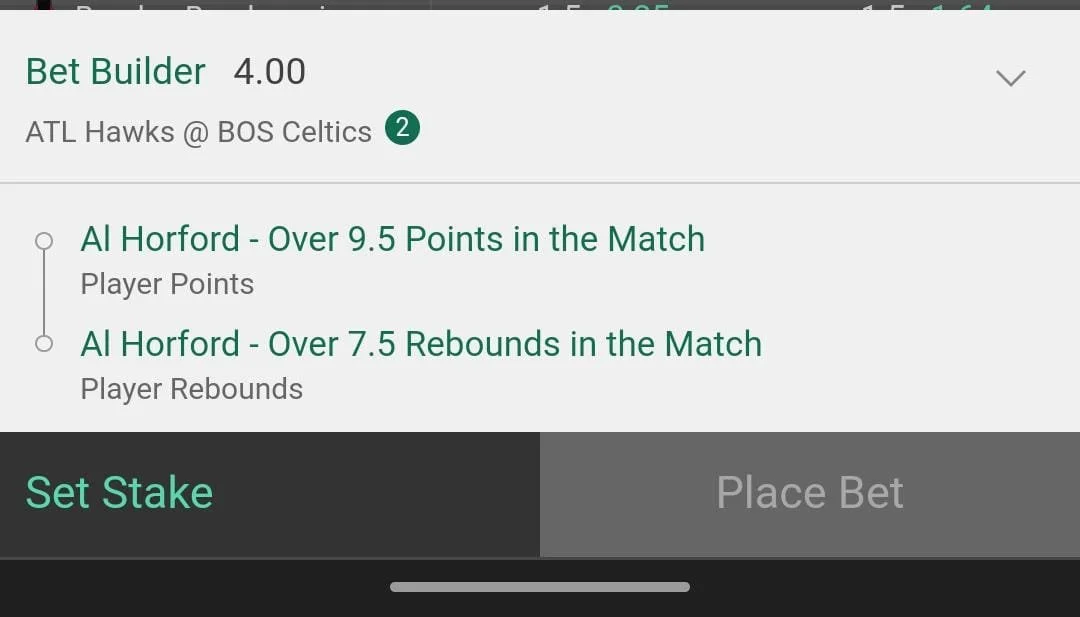Click the betslip header bar area
1080x617 pixels.
coord(540,96)
